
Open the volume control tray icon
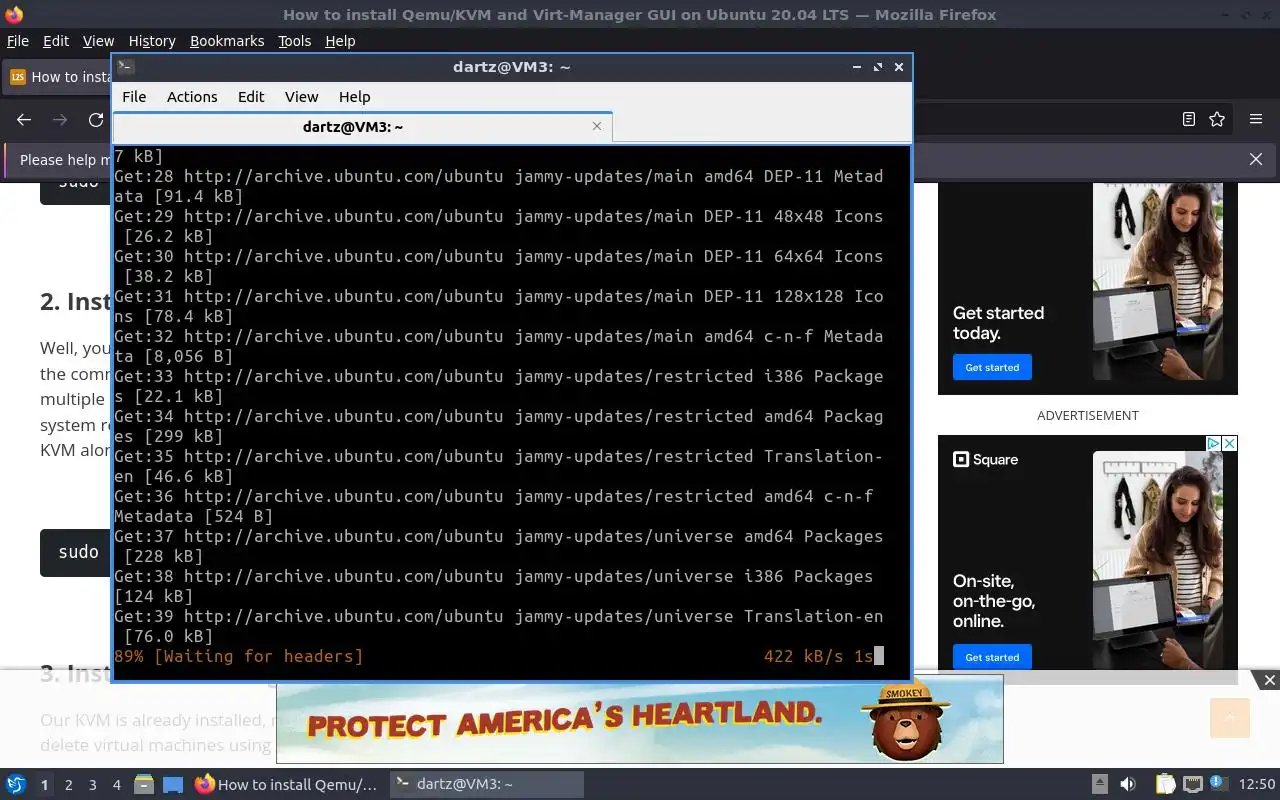click(x=1128, y=785)
